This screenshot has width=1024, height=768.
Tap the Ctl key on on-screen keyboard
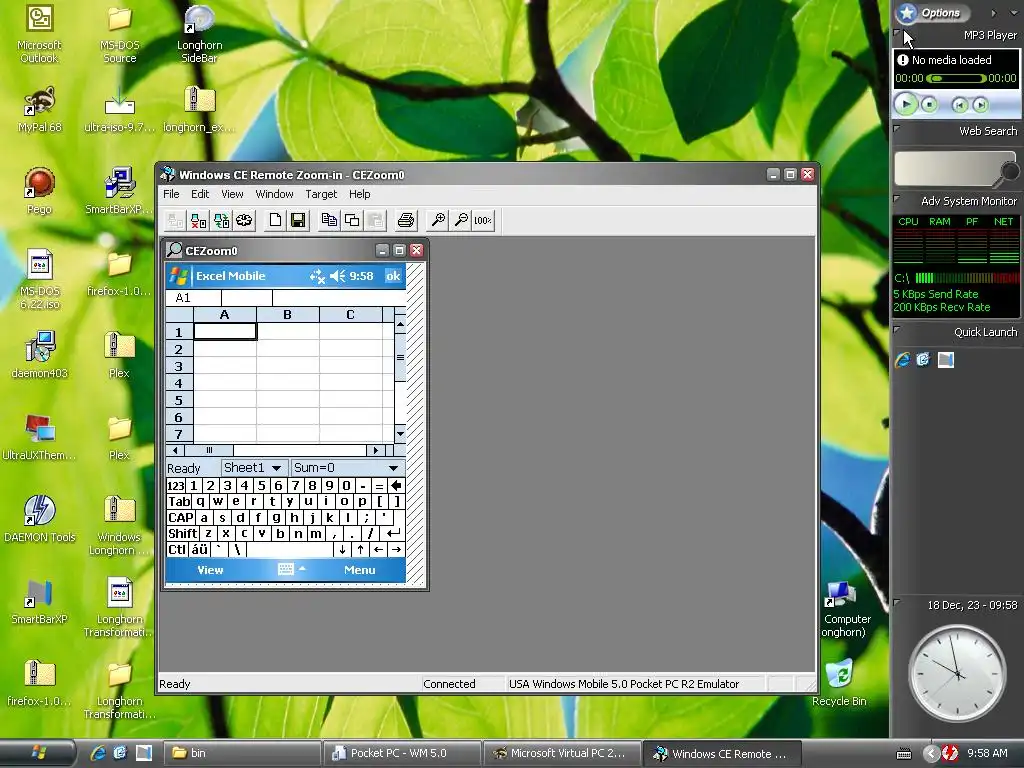pos(177,549)
